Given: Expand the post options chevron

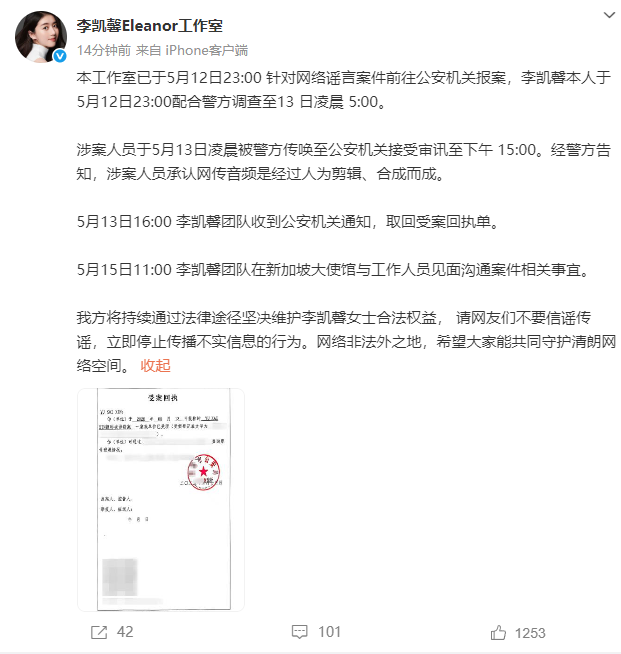Looking at the screenshot, I should pos(609,15).
